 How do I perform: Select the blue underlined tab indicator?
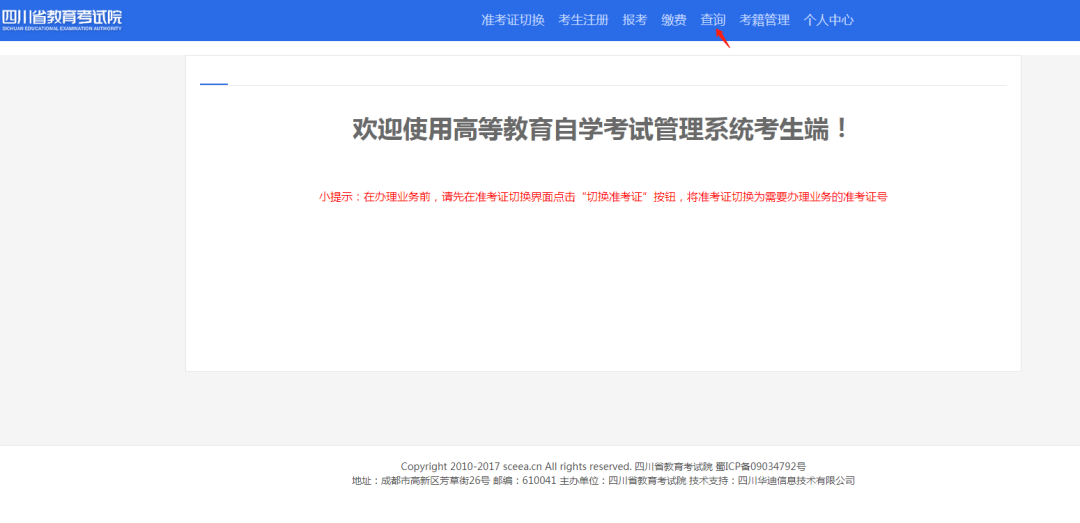pos(214,84)
